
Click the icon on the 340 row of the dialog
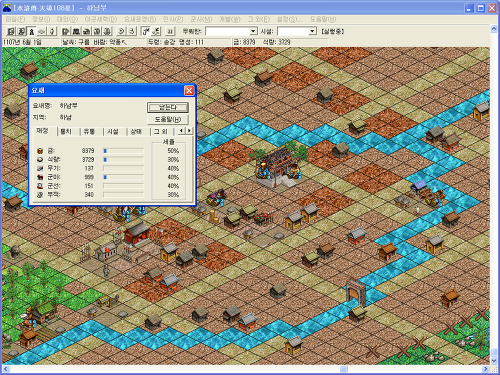pyautogui.click(x=40, y=195)
